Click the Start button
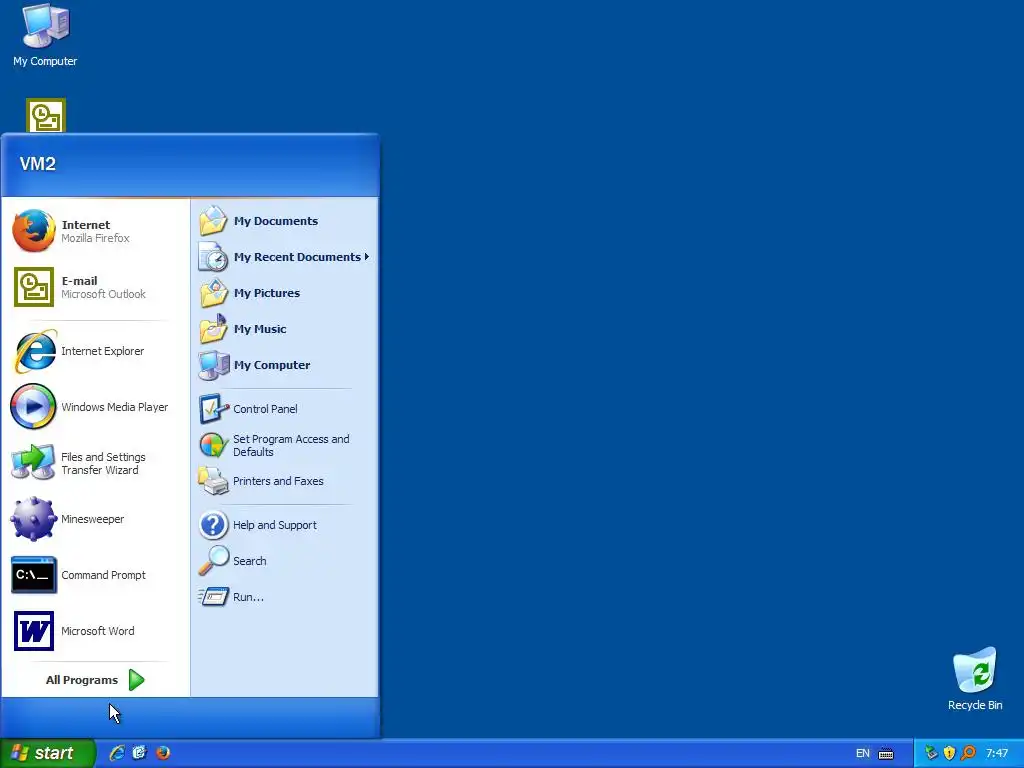The height and width of the screenshot is (768, 1024). click(47, 753)
